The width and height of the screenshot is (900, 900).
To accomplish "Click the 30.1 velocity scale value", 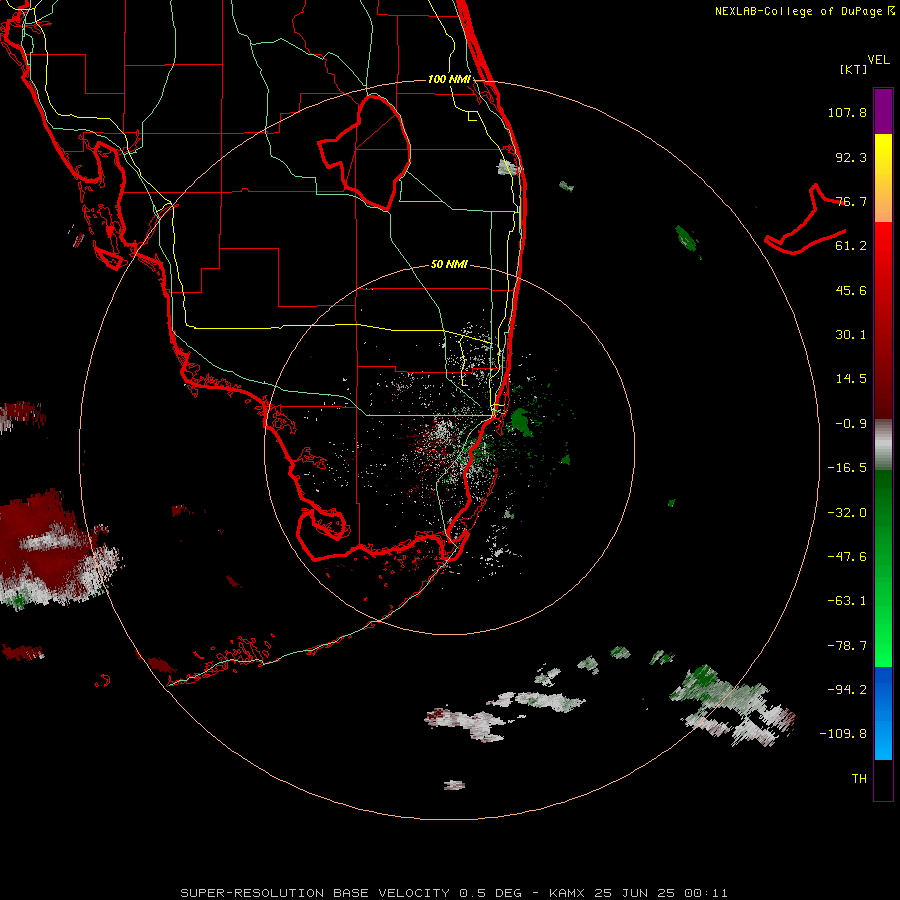I will [851, 335].
